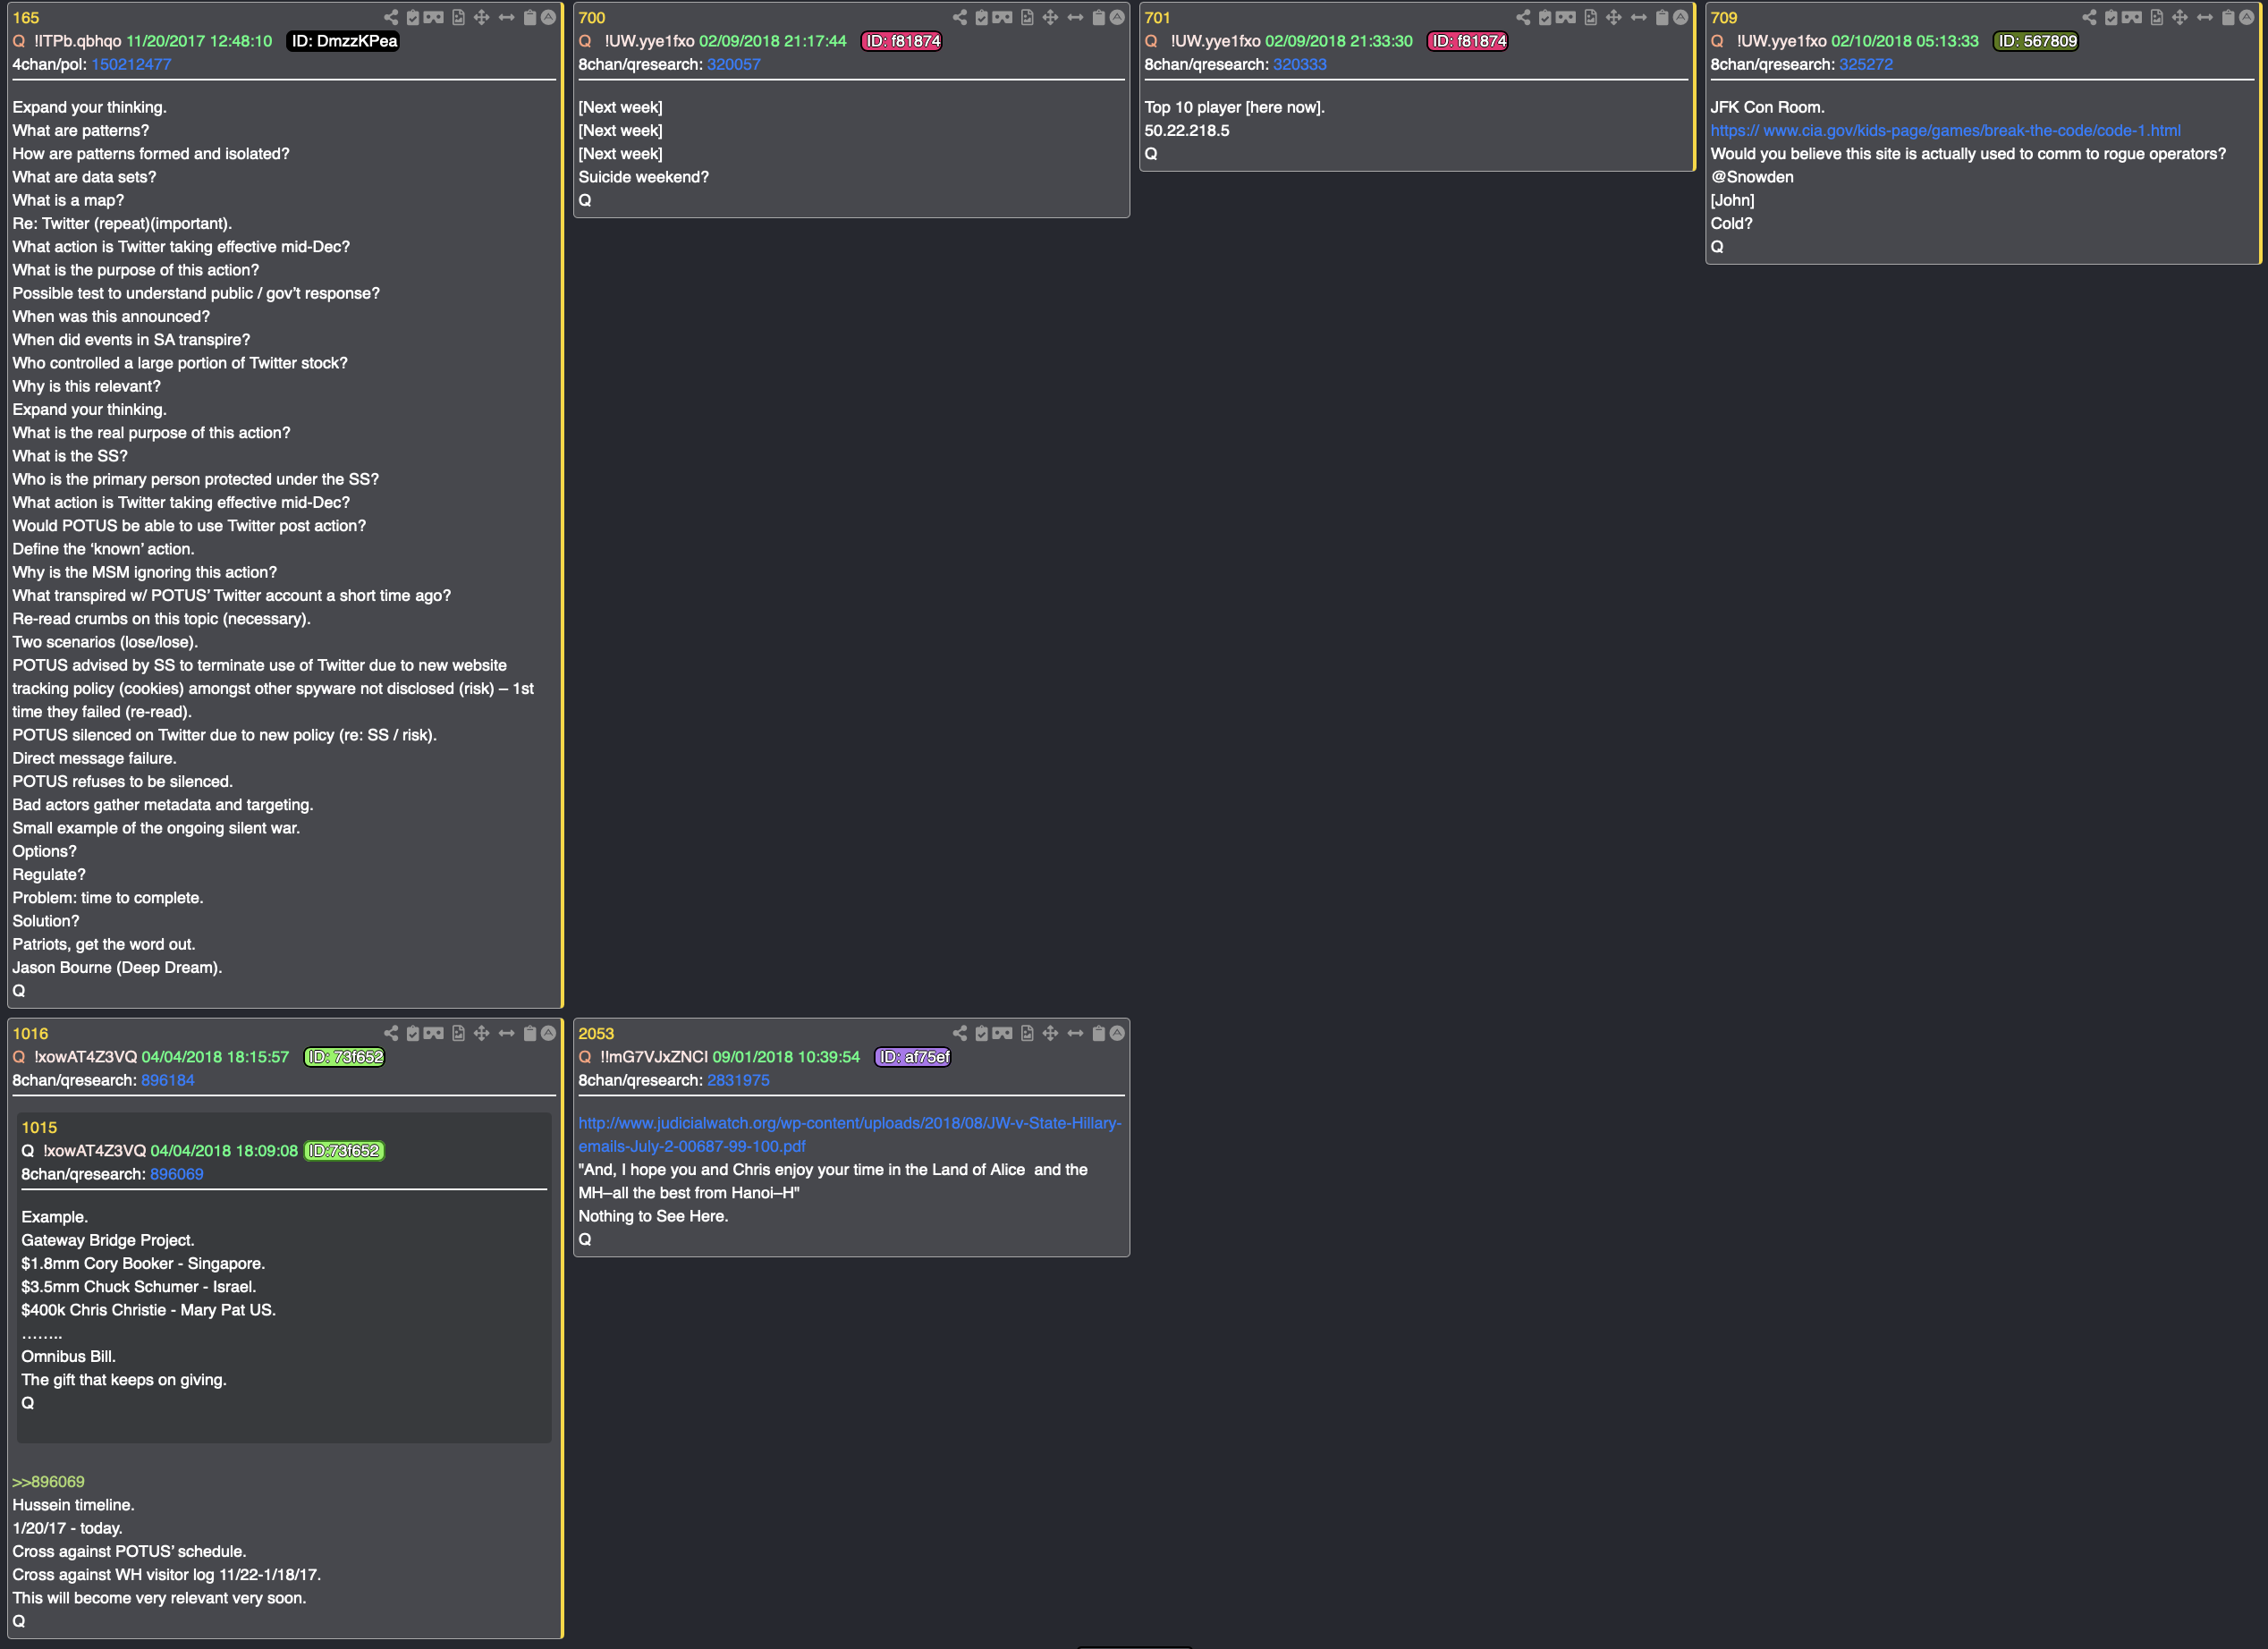Click the horizontal arrows icon on post 165
This screenshot has width=2268, height=1649.
pyautogui.click(x=507, y=17)
